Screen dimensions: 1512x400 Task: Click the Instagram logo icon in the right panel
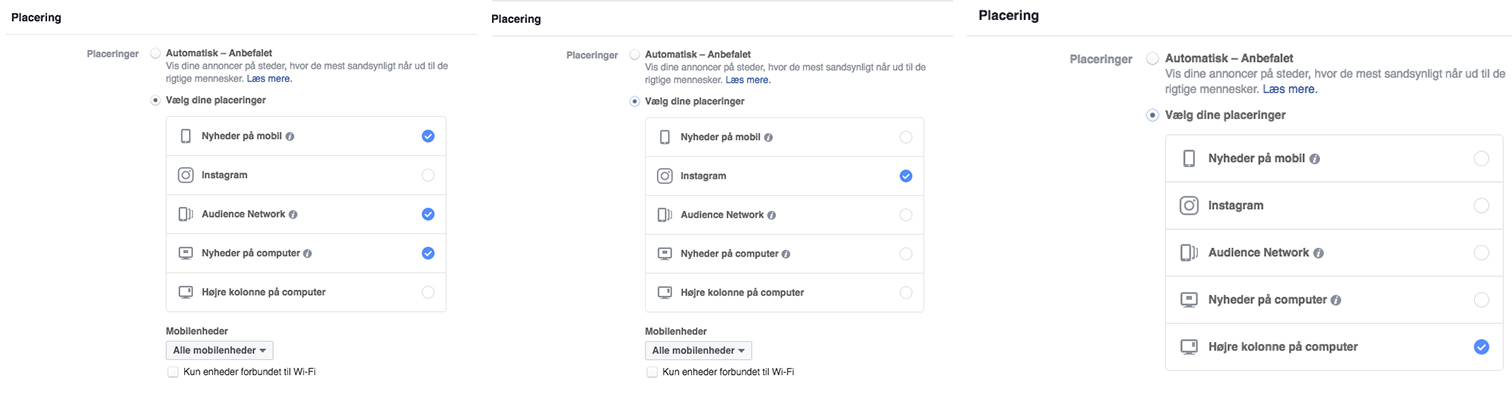[1189, 206]
